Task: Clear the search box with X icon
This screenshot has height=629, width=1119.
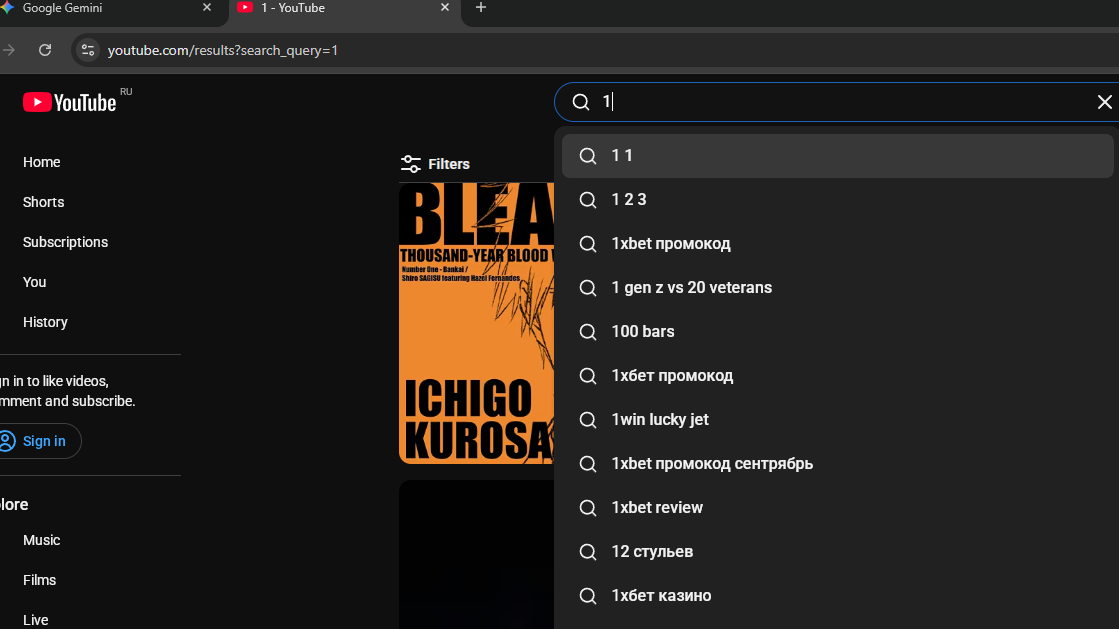Action: click(1104, 102)
